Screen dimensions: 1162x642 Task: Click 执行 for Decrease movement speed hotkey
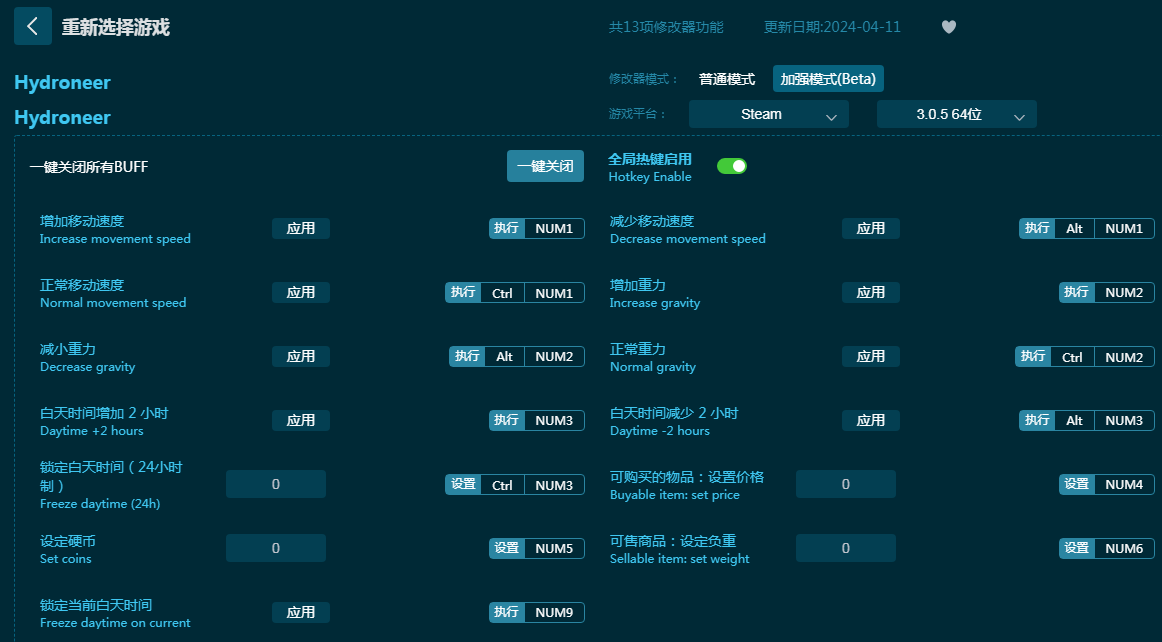[x=1037, y=228]
